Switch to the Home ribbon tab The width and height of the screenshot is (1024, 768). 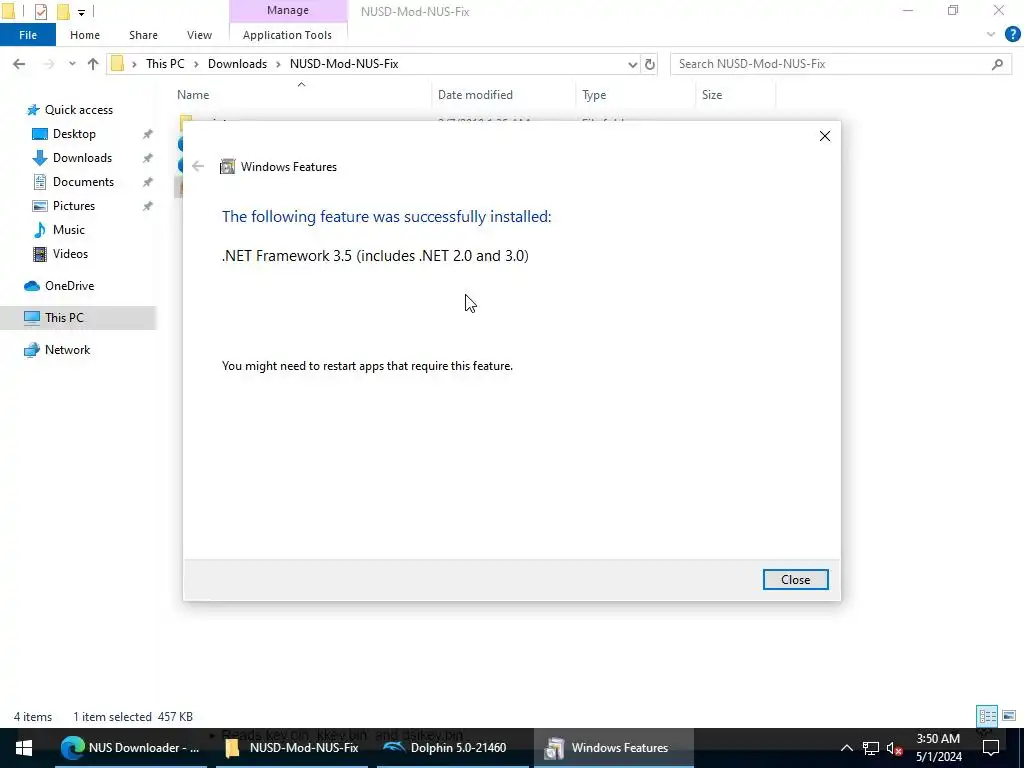point(85,35)
